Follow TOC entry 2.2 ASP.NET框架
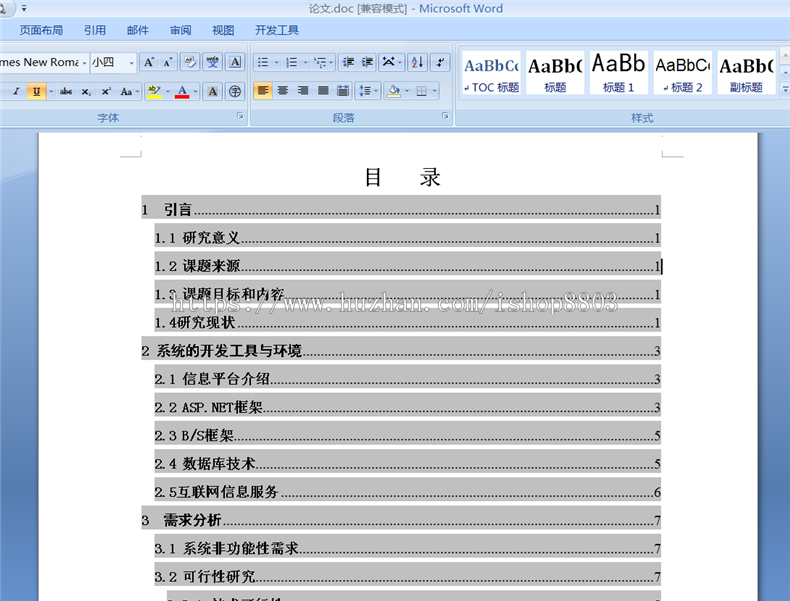The width and height of the screenshot is (790, 601). click(x=408, y=407)
